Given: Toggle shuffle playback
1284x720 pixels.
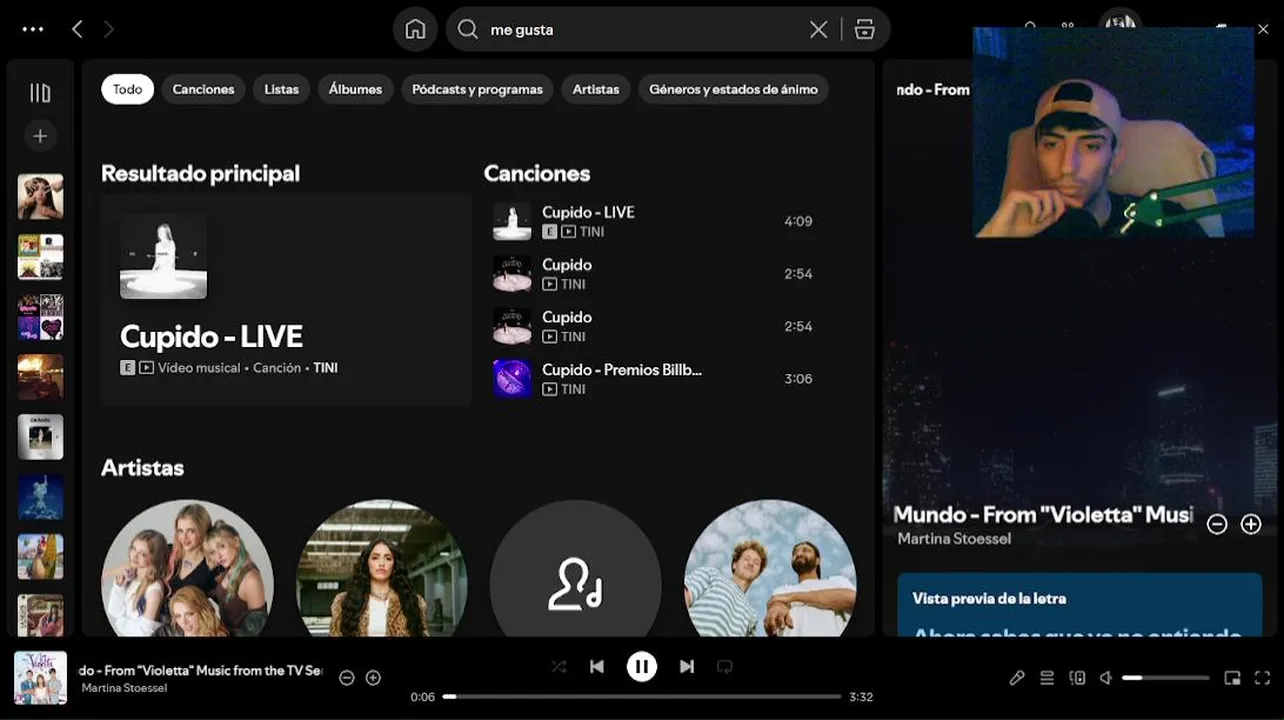Looking at the screenshot, I should (559, 666).
